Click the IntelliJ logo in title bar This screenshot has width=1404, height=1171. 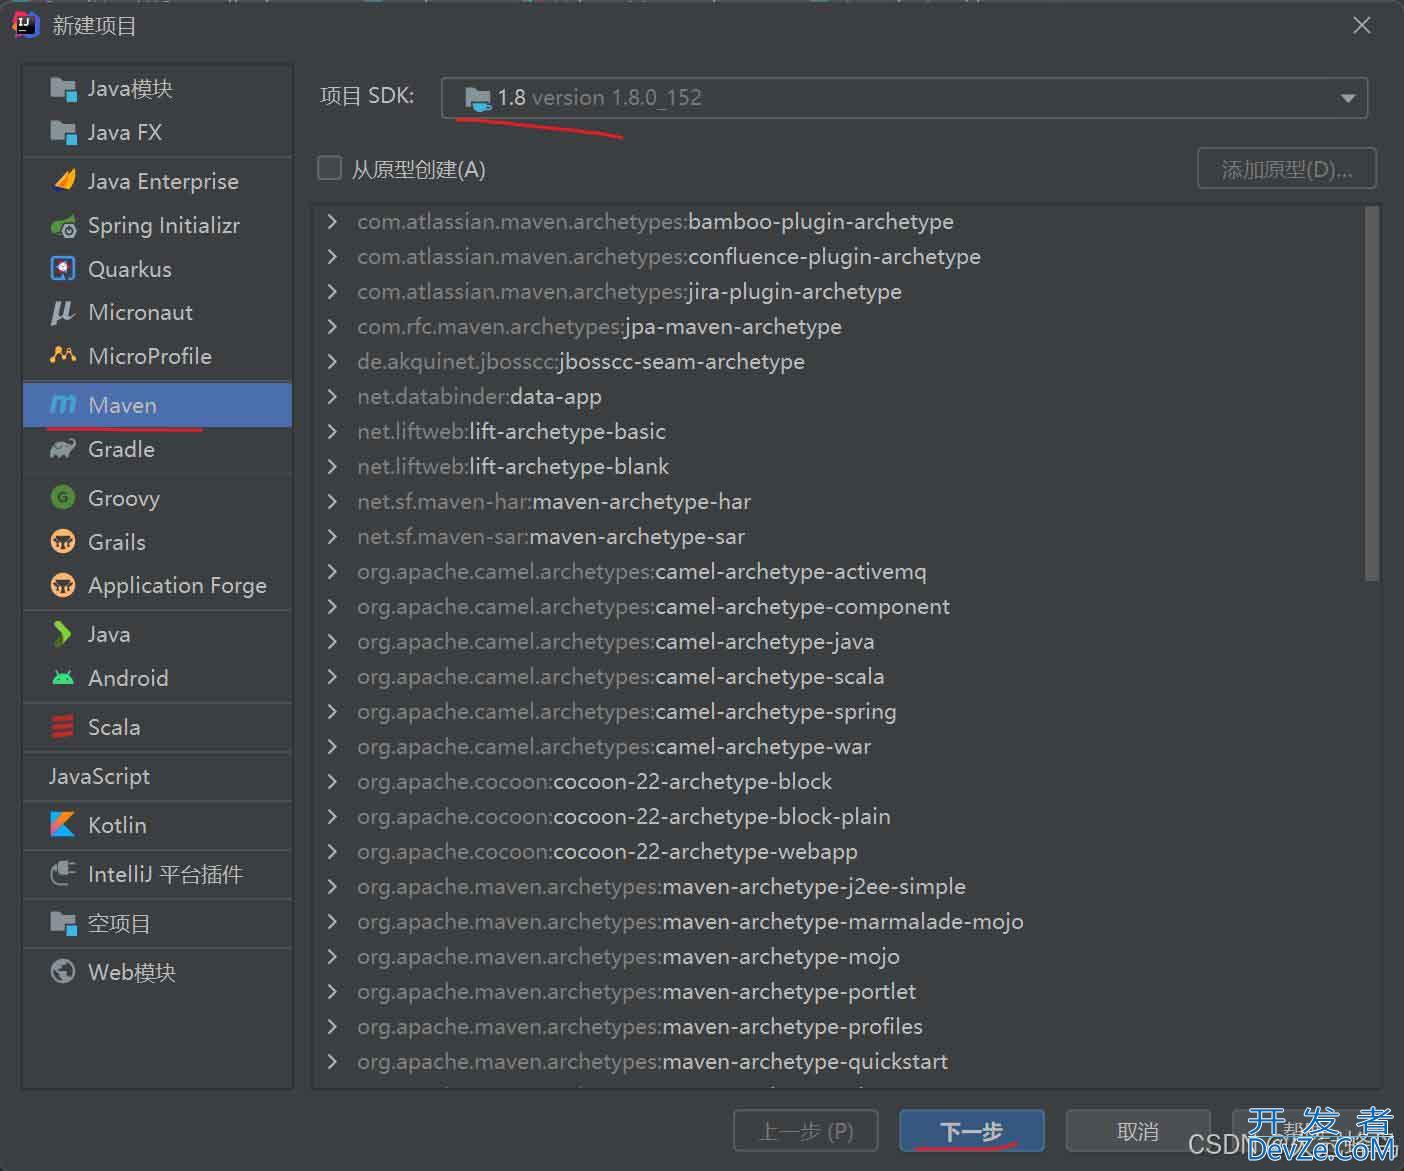(x=26, y=25)
